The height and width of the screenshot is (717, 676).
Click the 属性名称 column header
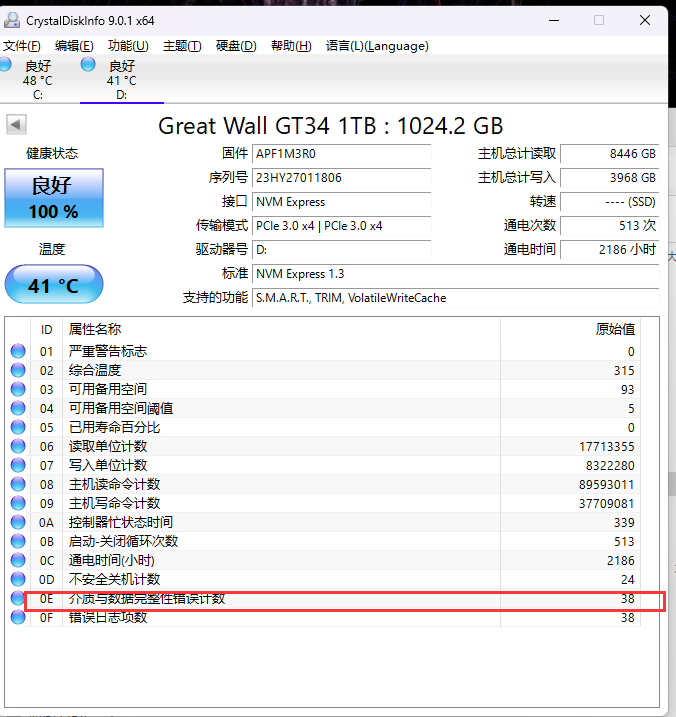click(281, 329)
